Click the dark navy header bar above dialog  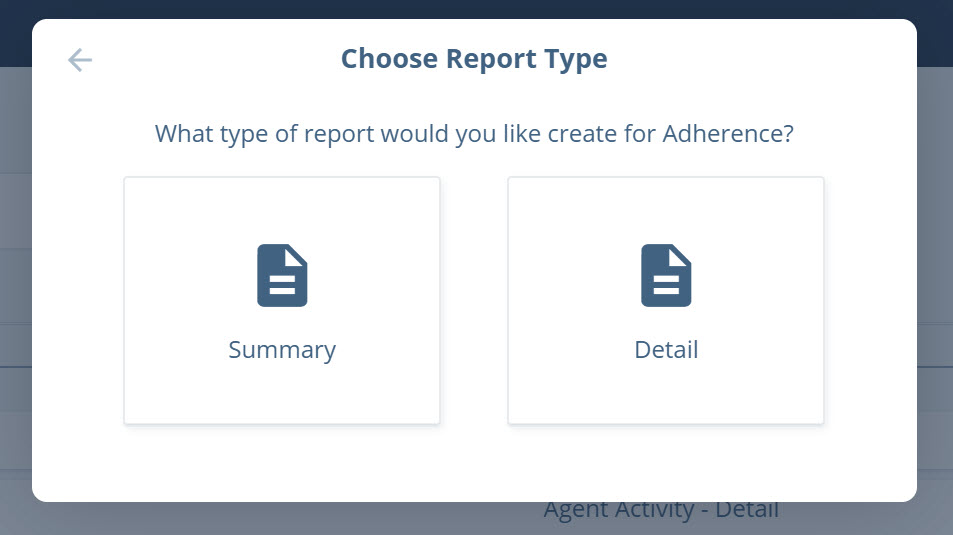pos(476,9)
